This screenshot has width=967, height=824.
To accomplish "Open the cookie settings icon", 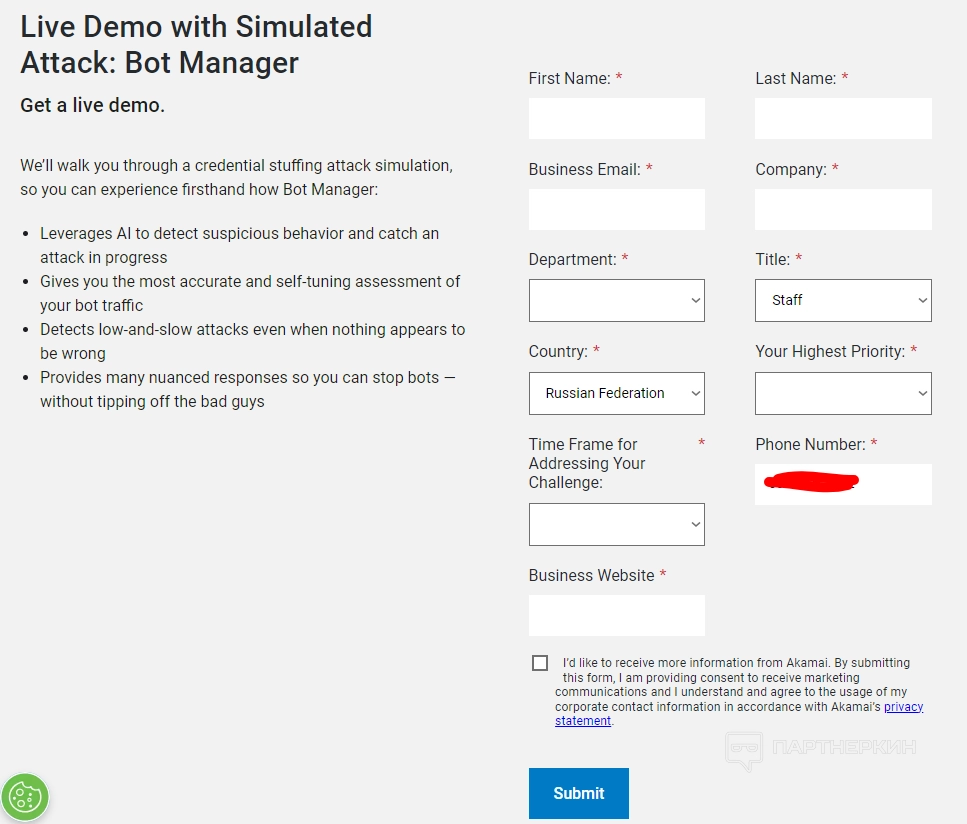I will [25, 797].
